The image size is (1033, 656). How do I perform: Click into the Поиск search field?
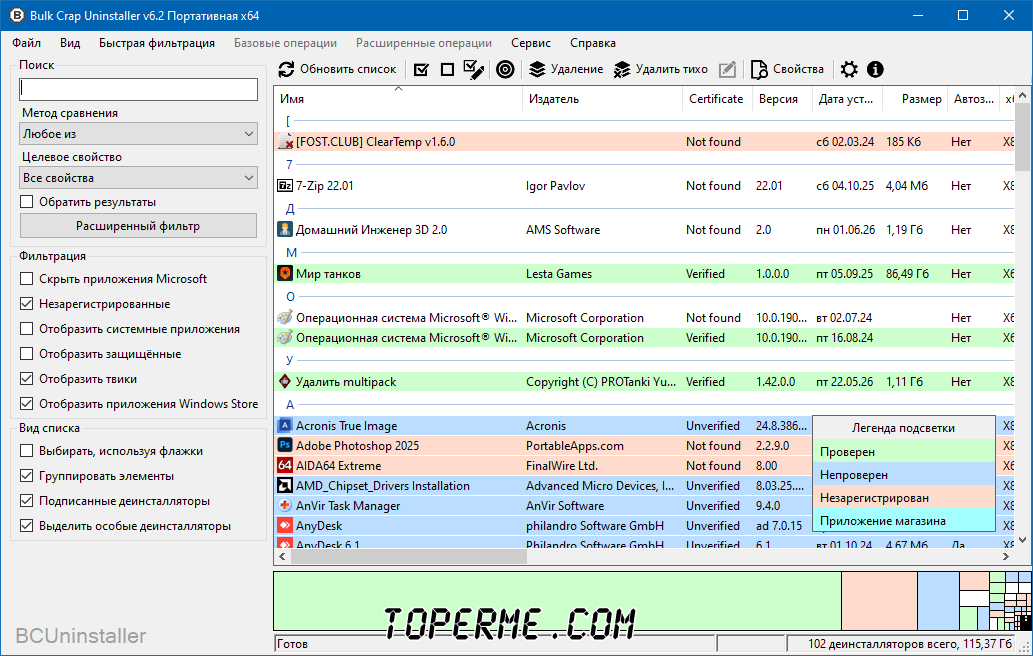tap(138, 90)
